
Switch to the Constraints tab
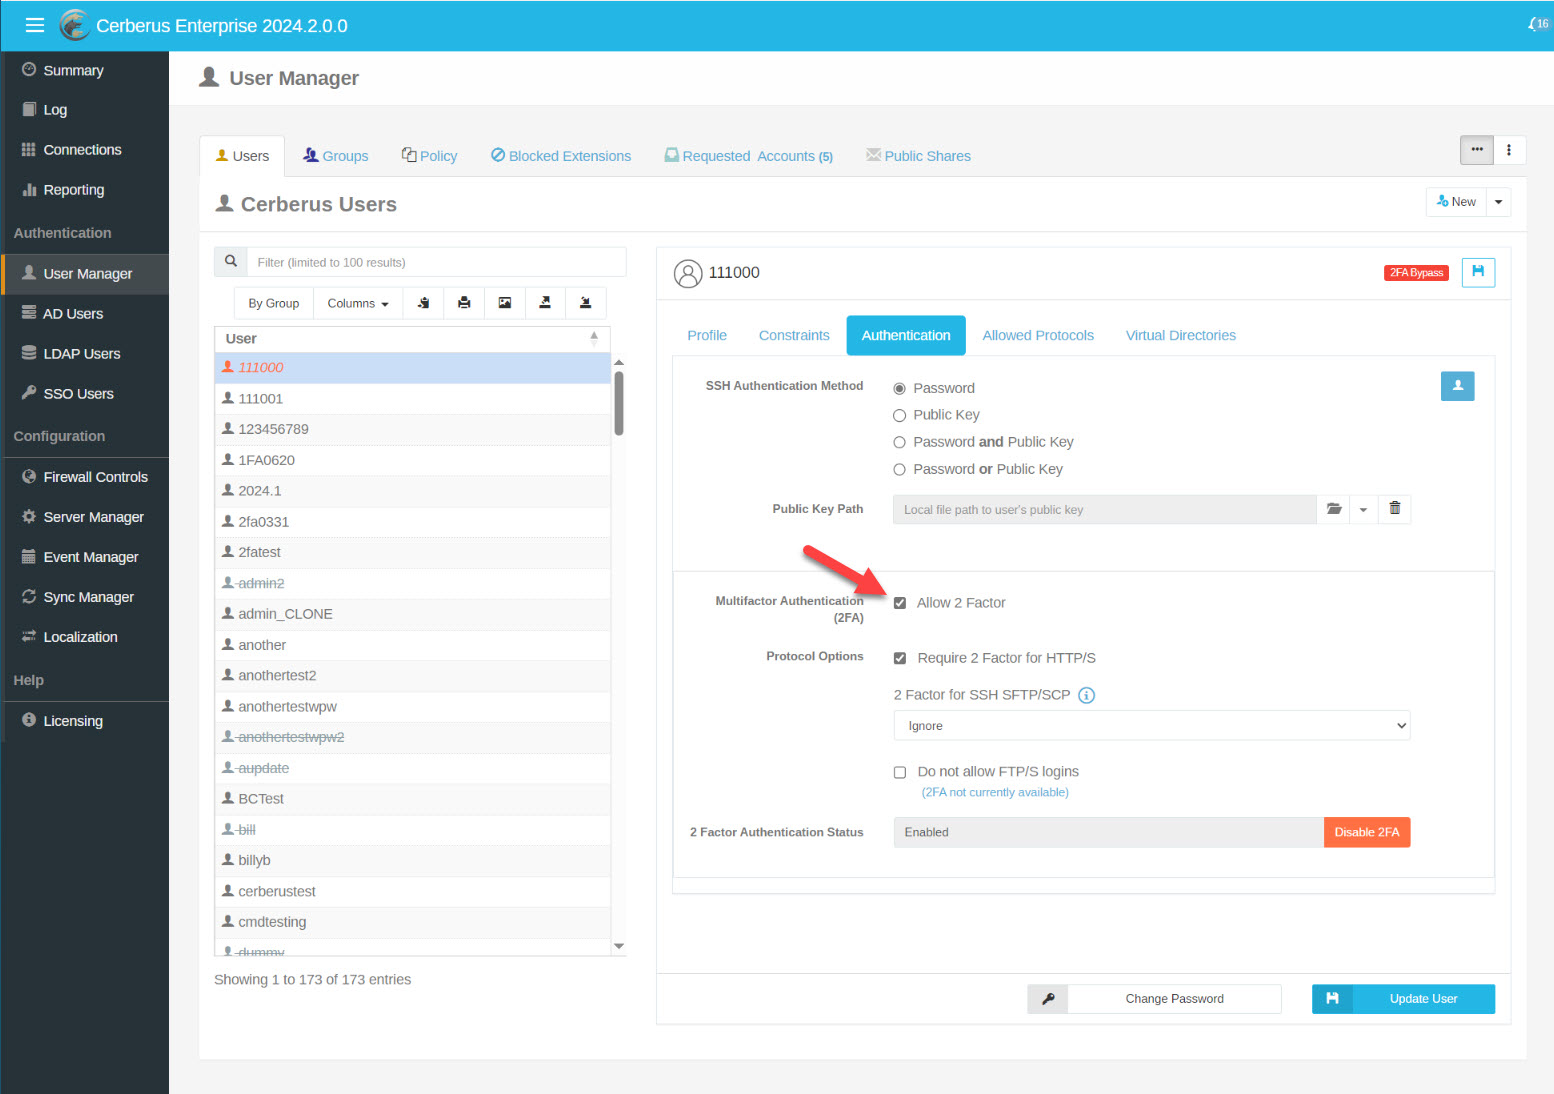tap(794, 335)
